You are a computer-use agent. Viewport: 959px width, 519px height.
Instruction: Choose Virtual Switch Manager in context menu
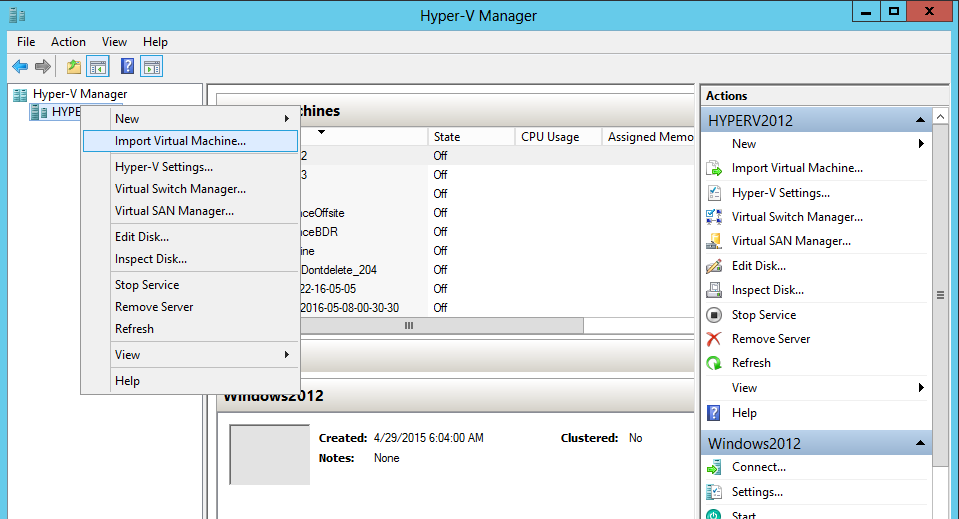[x=190, y=189]
